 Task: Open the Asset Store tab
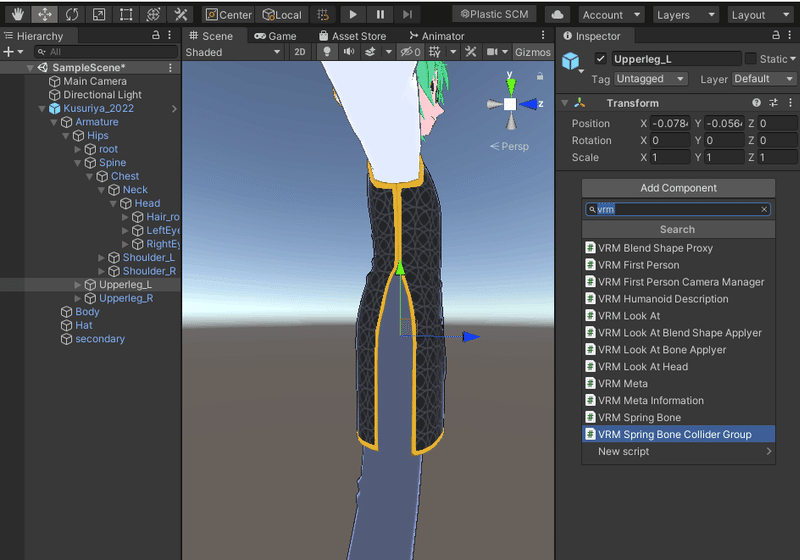[x=351, y=36]
